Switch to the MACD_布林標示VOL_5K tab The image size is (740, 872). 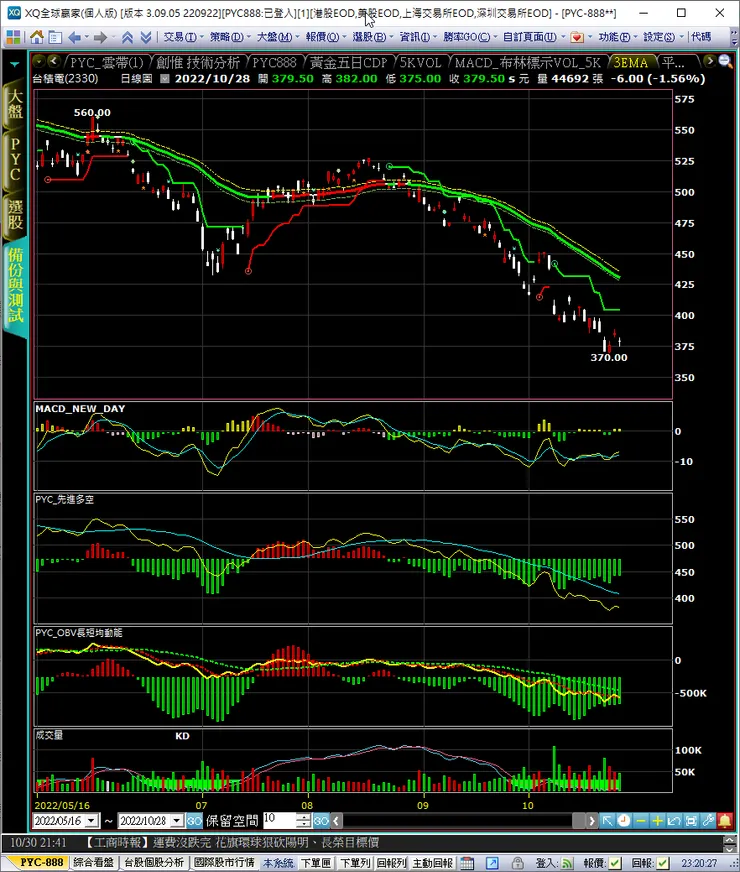(528, 62)
